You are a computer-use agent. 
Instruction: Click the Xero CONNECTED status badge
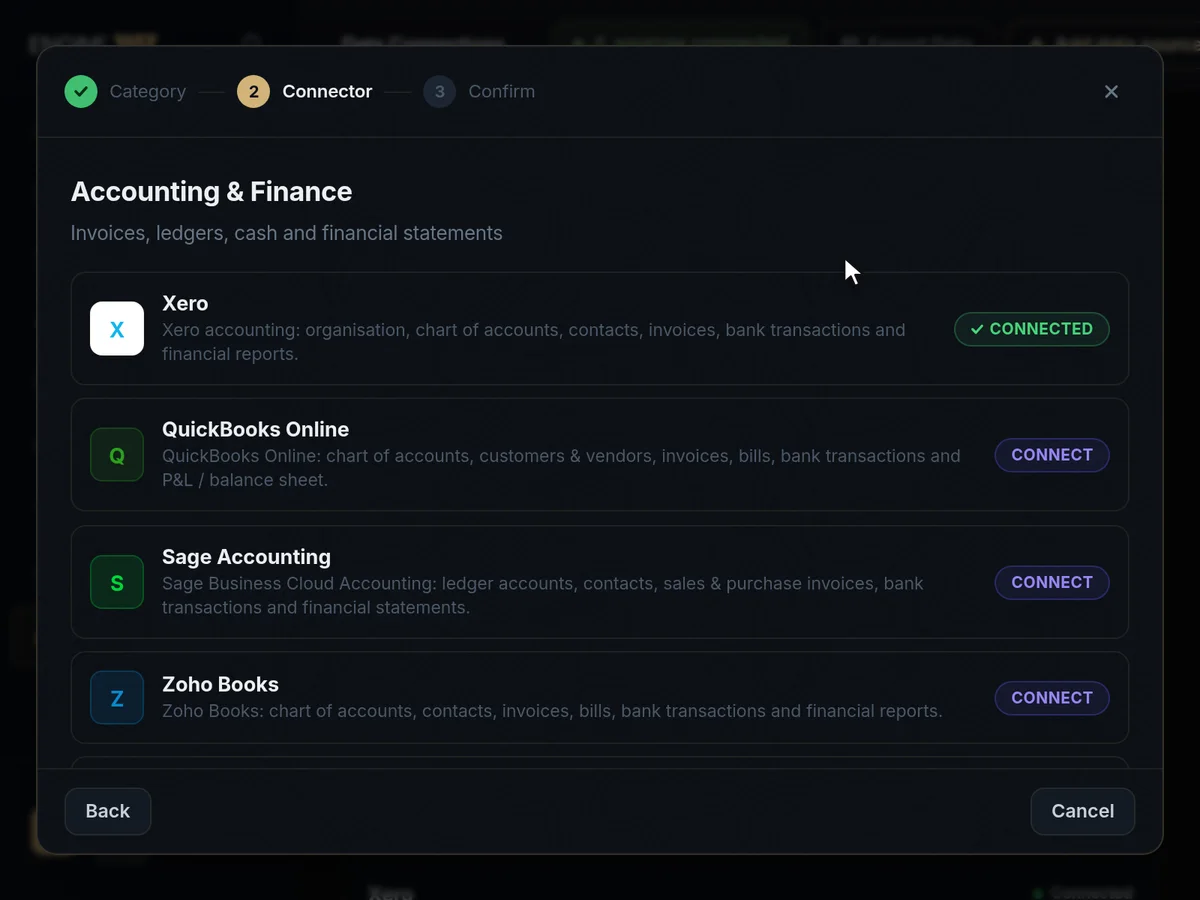tap(1032, 329)
